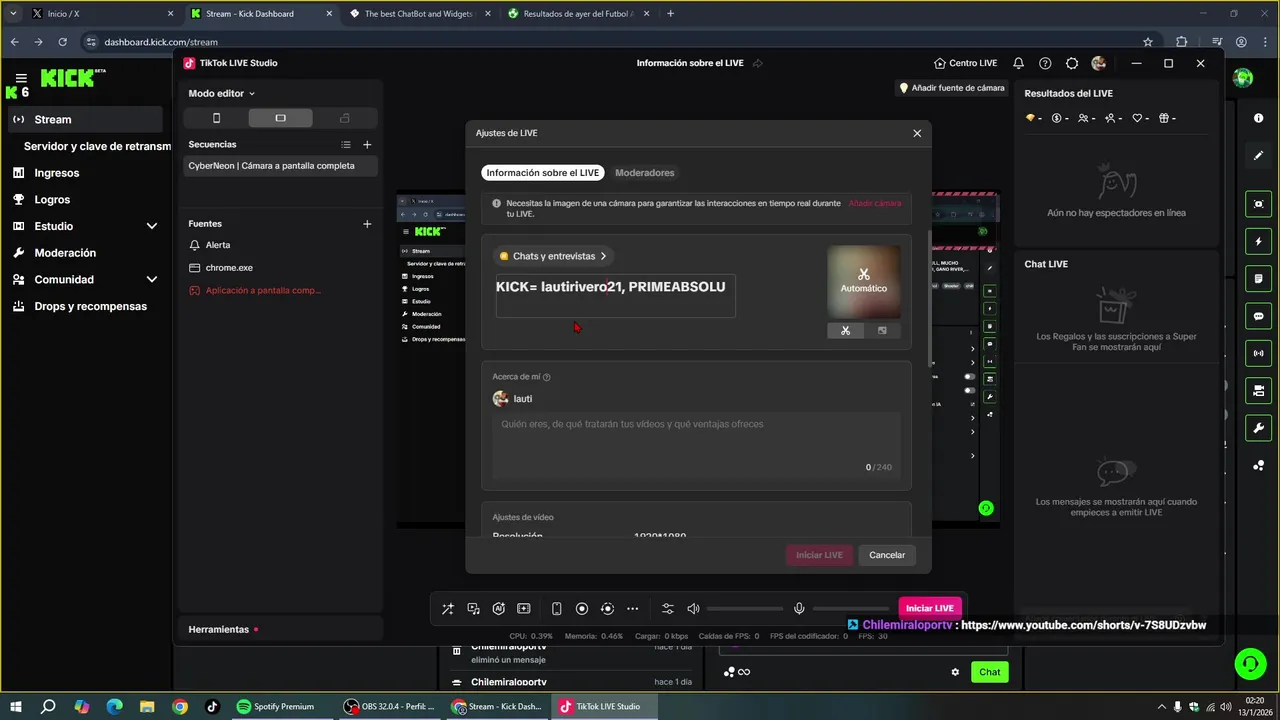This screenshot has height=720, width=1280.
Task: Expand Kick Comunidad menu
Action: (85, 280)
